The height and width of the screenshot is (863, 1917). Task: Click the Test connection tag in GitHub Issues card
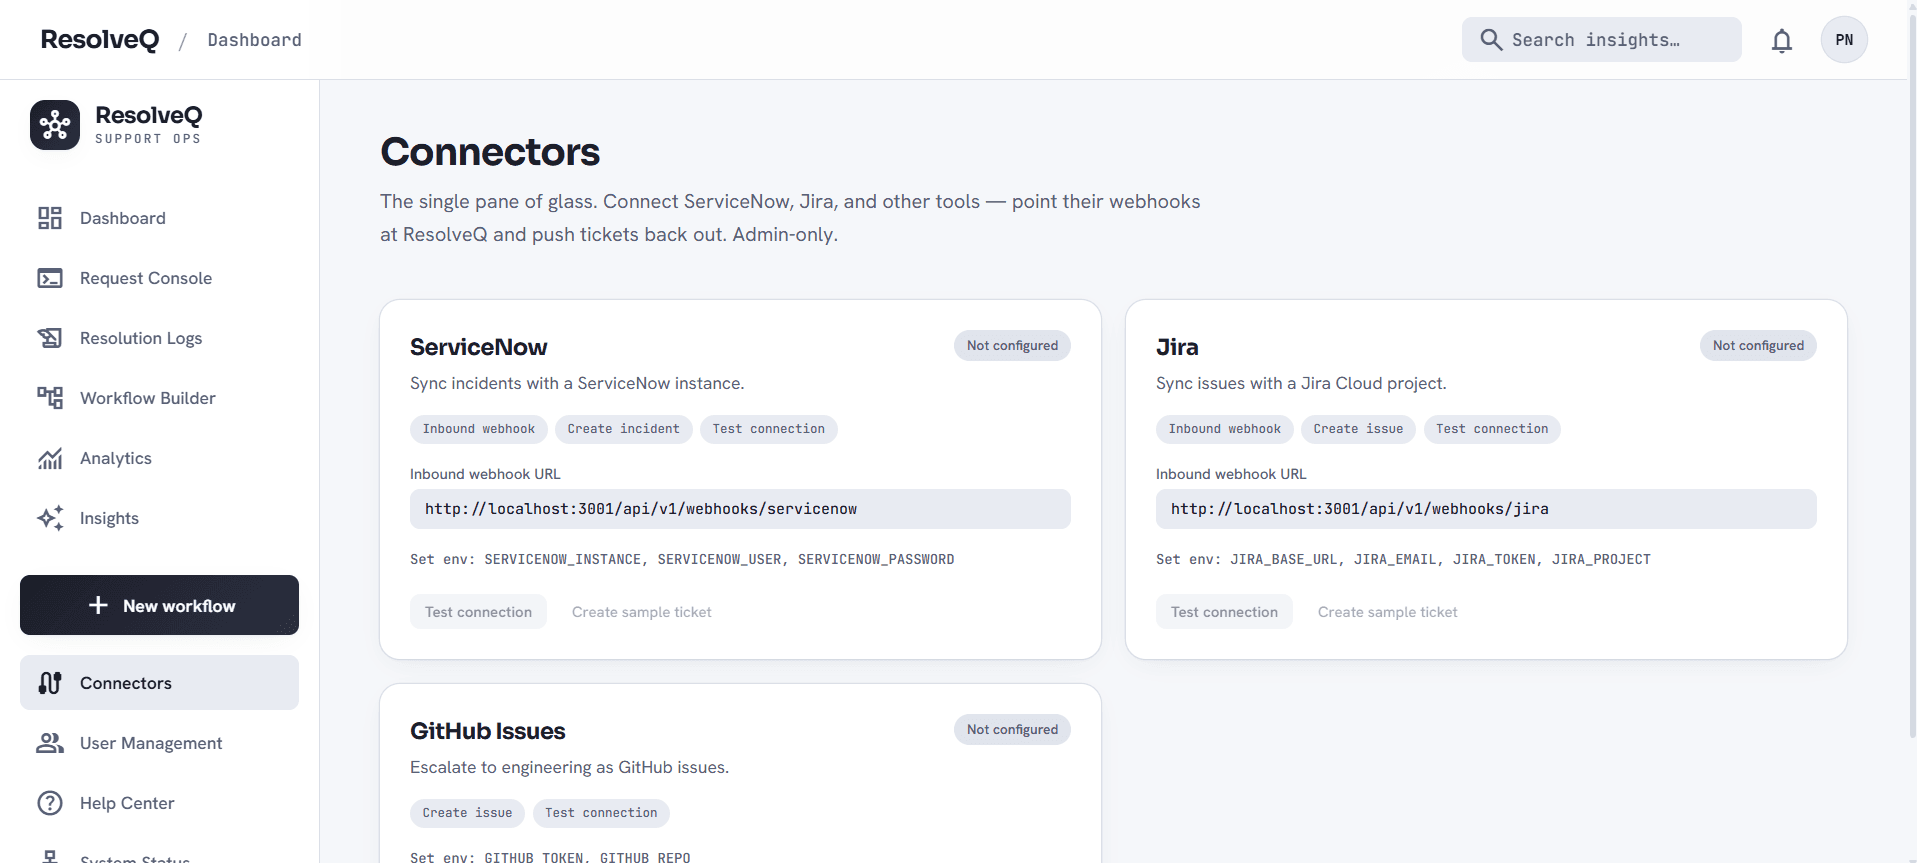601,813
